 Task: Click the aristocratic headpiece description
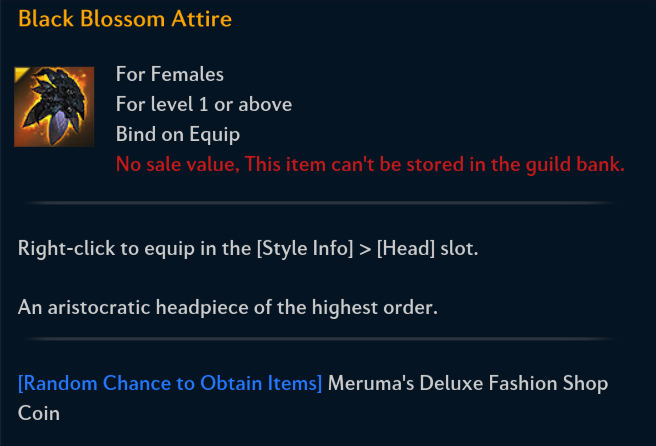(x=228, y=307)
